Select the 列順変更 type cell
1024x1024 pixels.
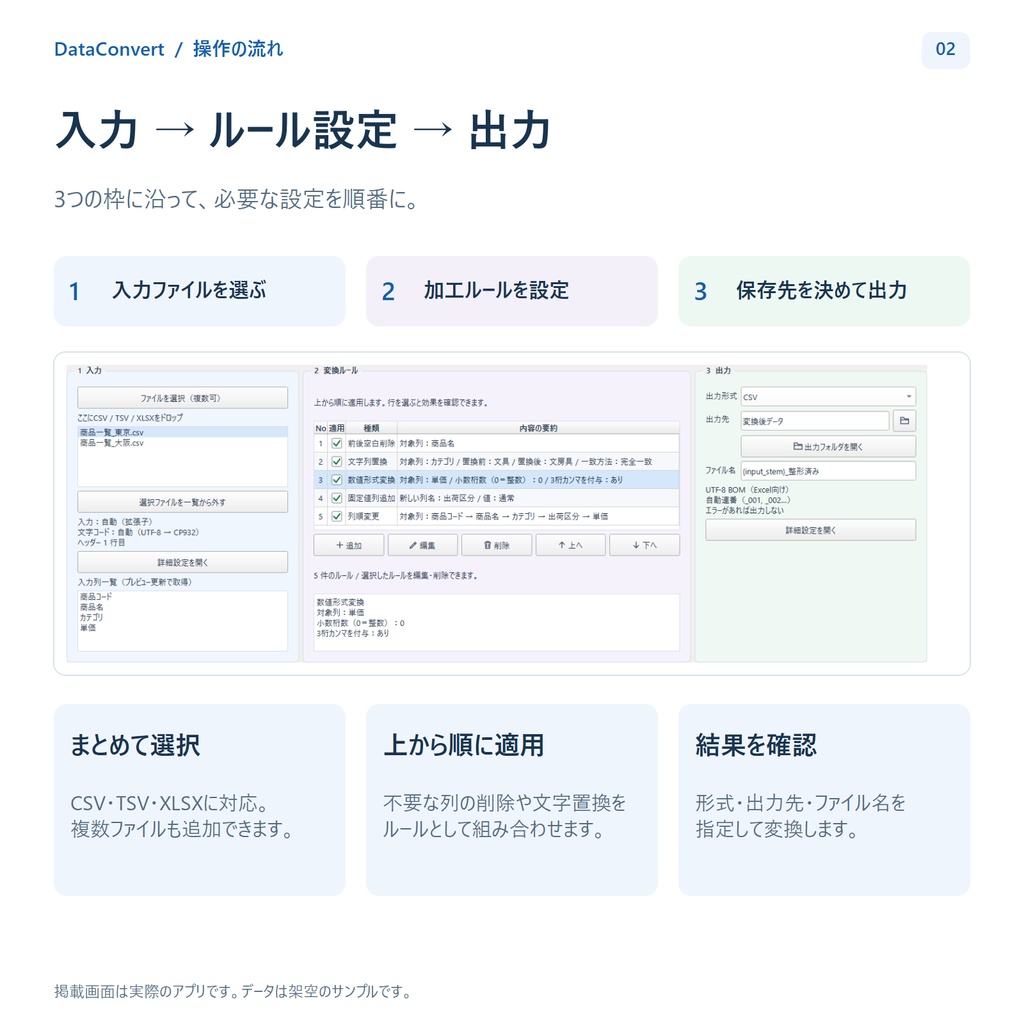(x=371, y=516)
